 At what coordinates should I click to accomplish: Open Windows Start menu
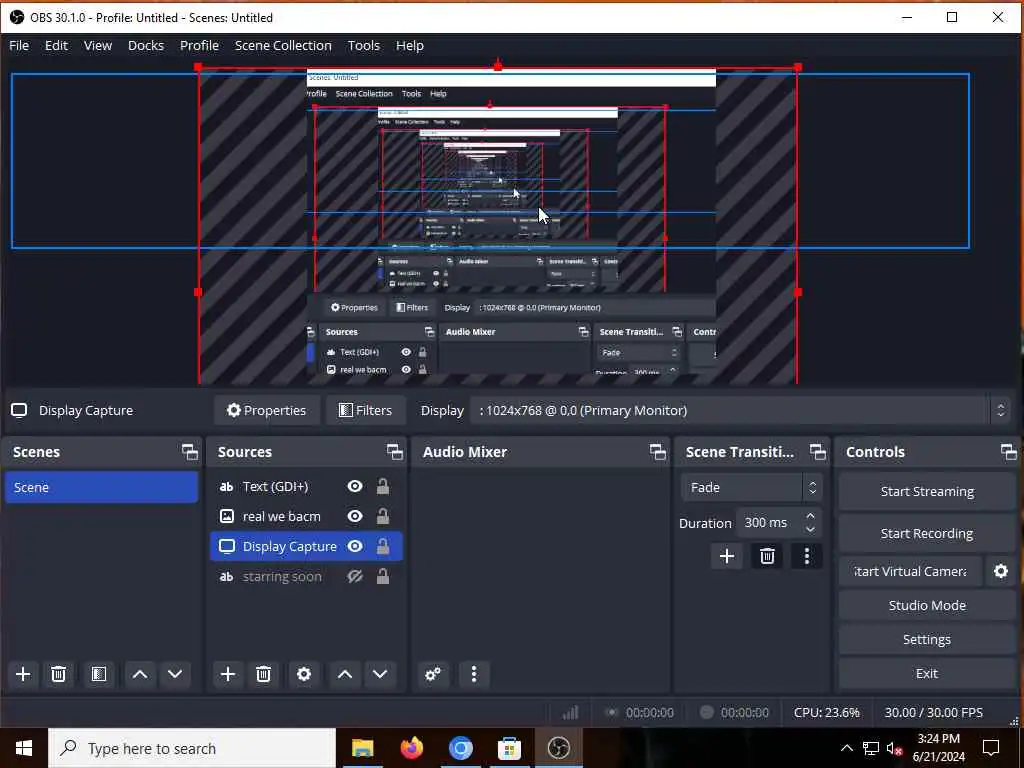pyautogui.click(x=24, y=748)
